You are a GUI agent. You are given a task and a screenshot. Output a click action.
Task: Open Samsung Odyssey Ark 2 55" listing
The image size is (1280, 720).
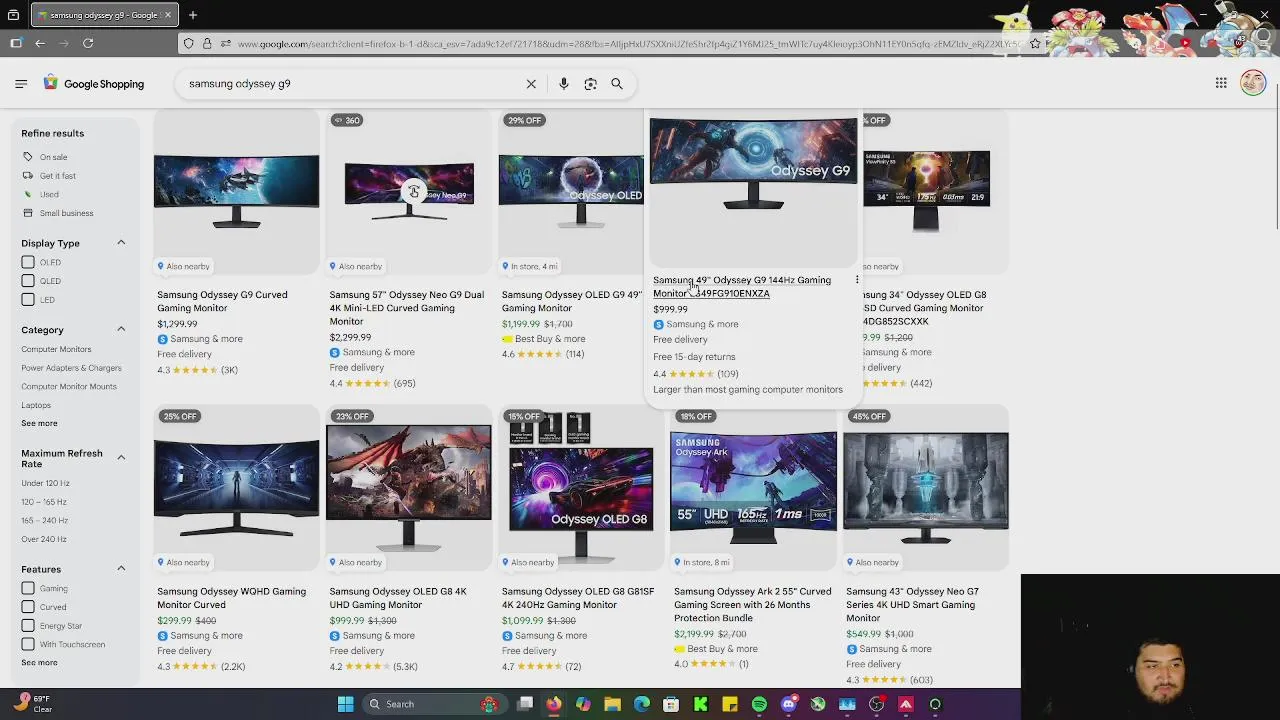click(x=752, y=604)
